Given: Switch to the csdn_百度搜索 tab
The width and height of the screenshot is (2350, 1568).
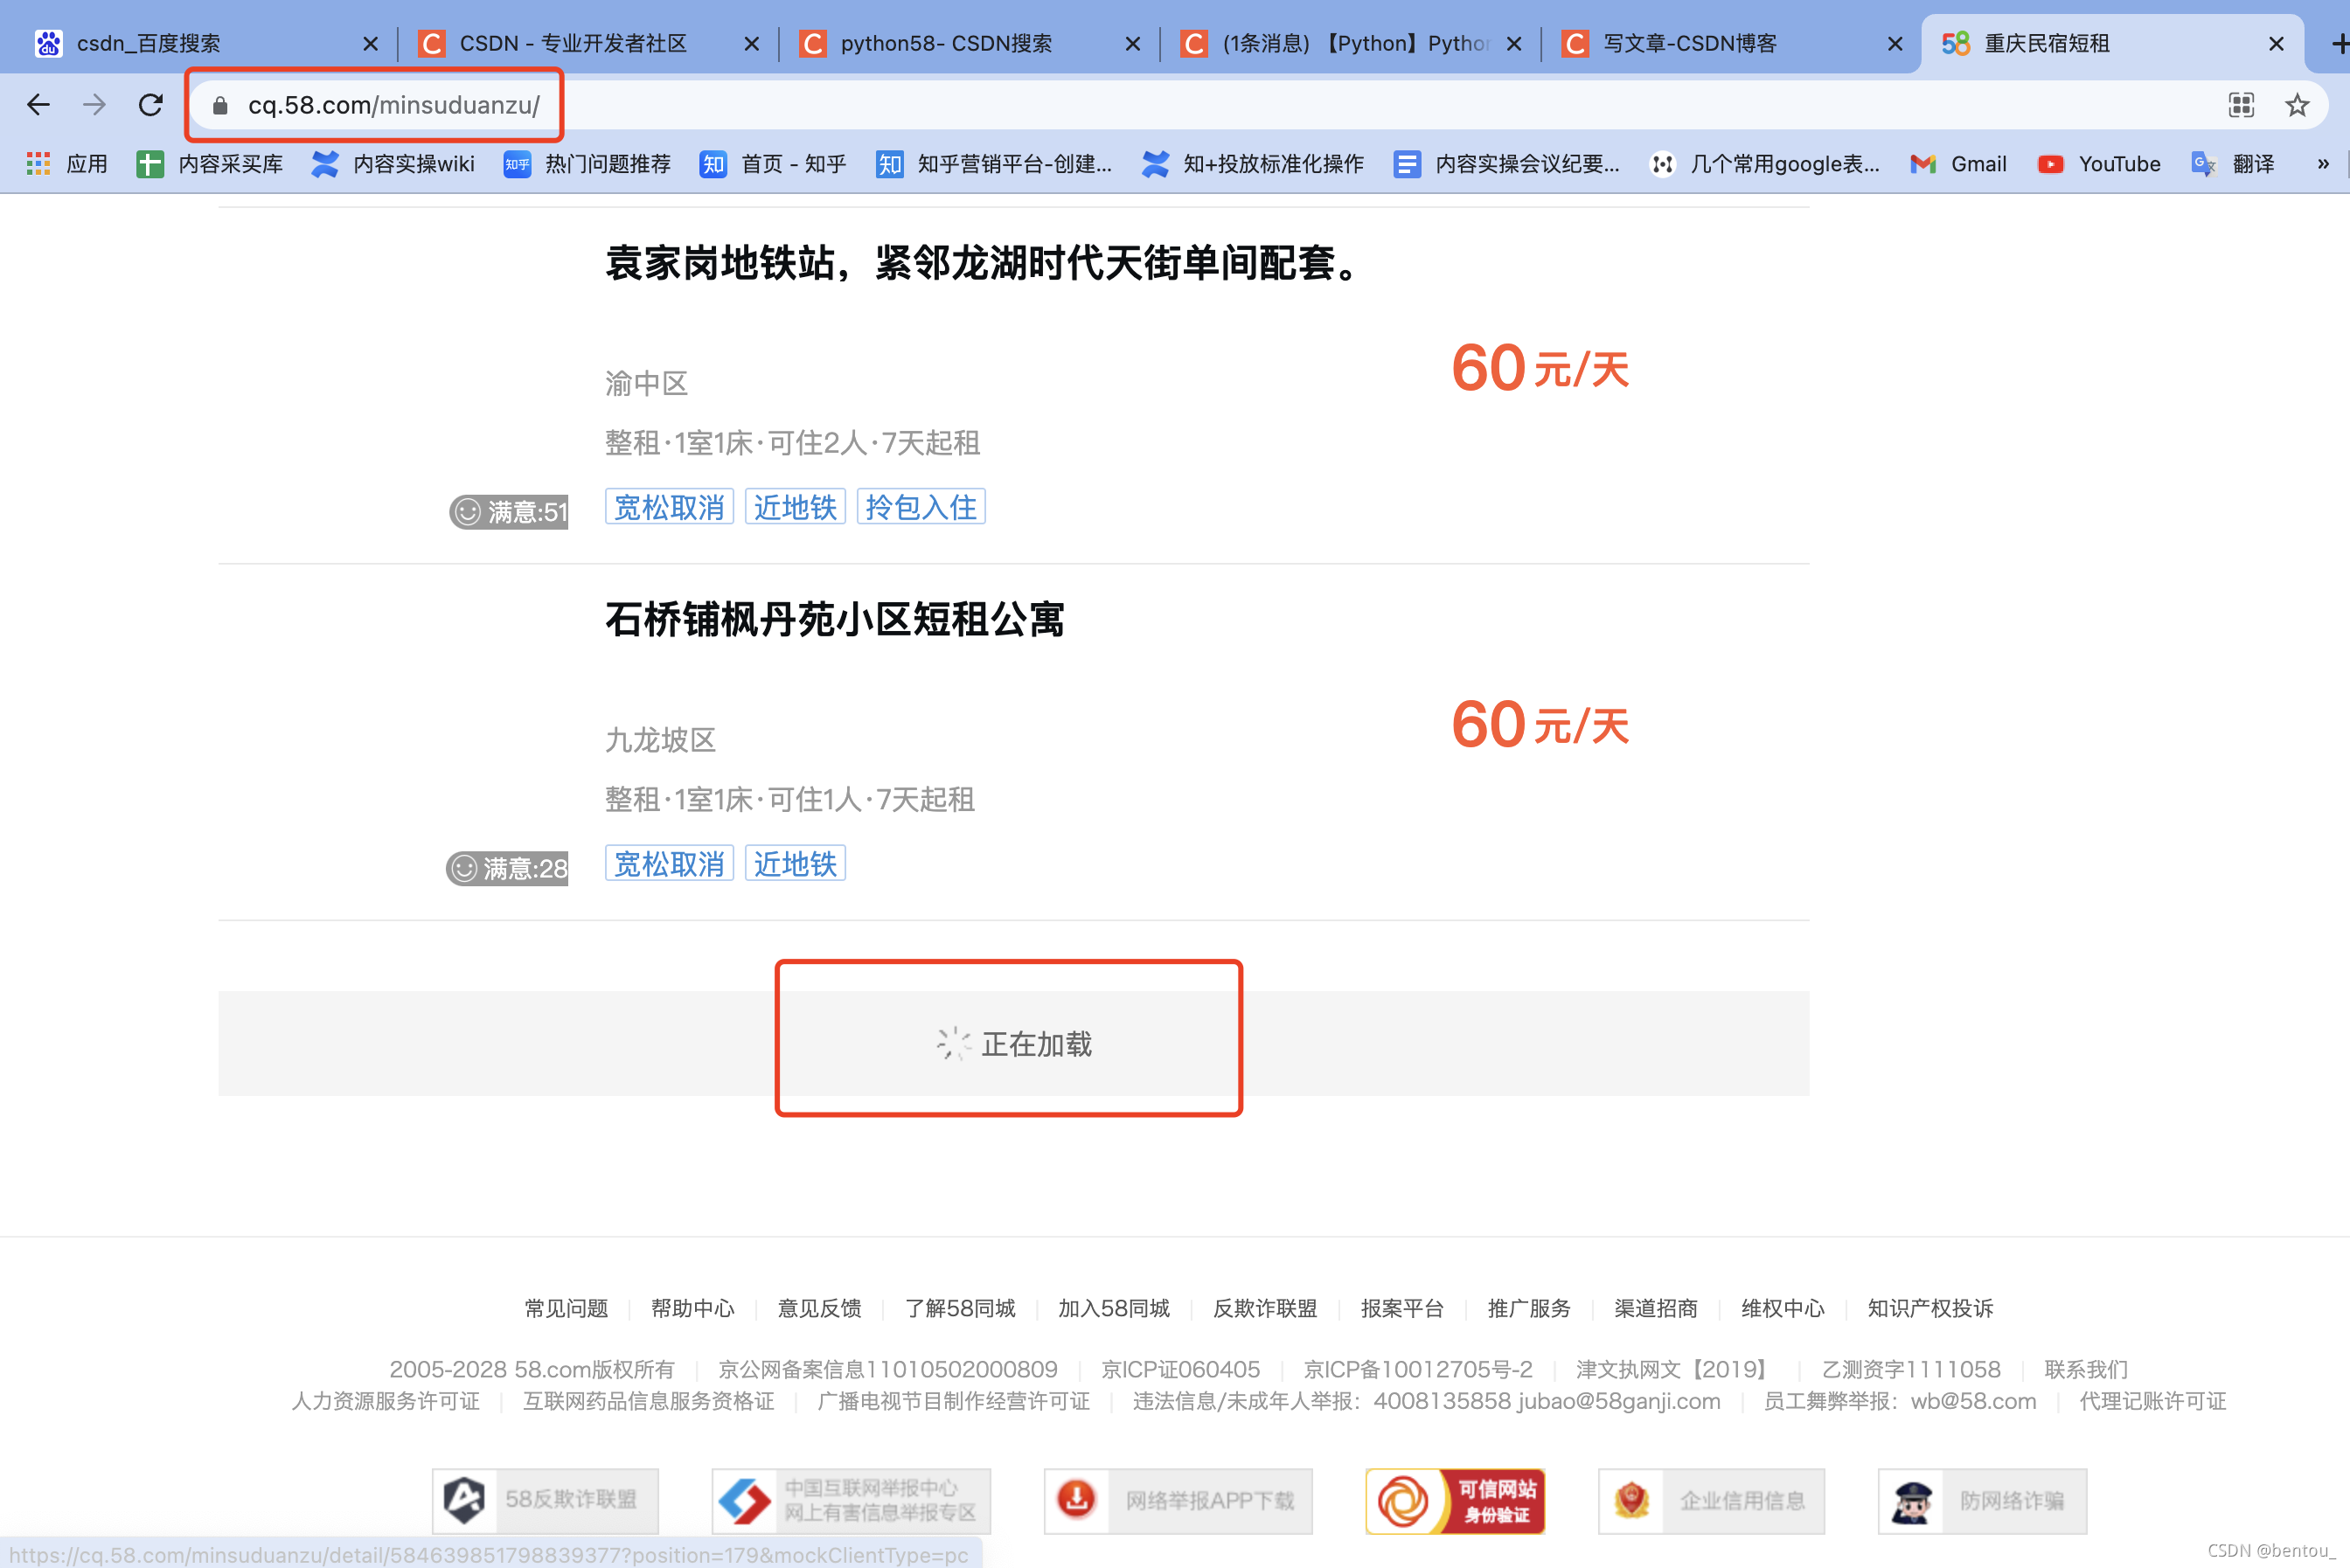Looking at the screenshot, I should click(150, 44).
